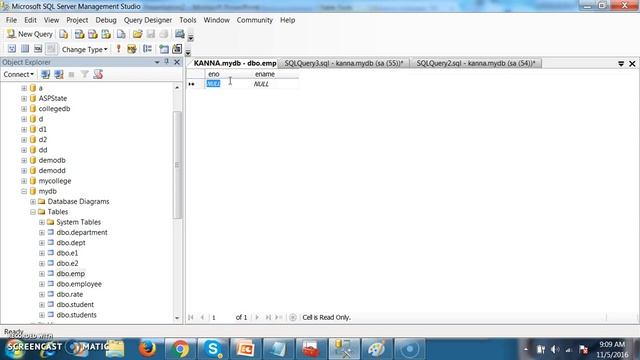Open the standard toolbar overflow arrow
The image size is (640, 360).
point(191,38)
